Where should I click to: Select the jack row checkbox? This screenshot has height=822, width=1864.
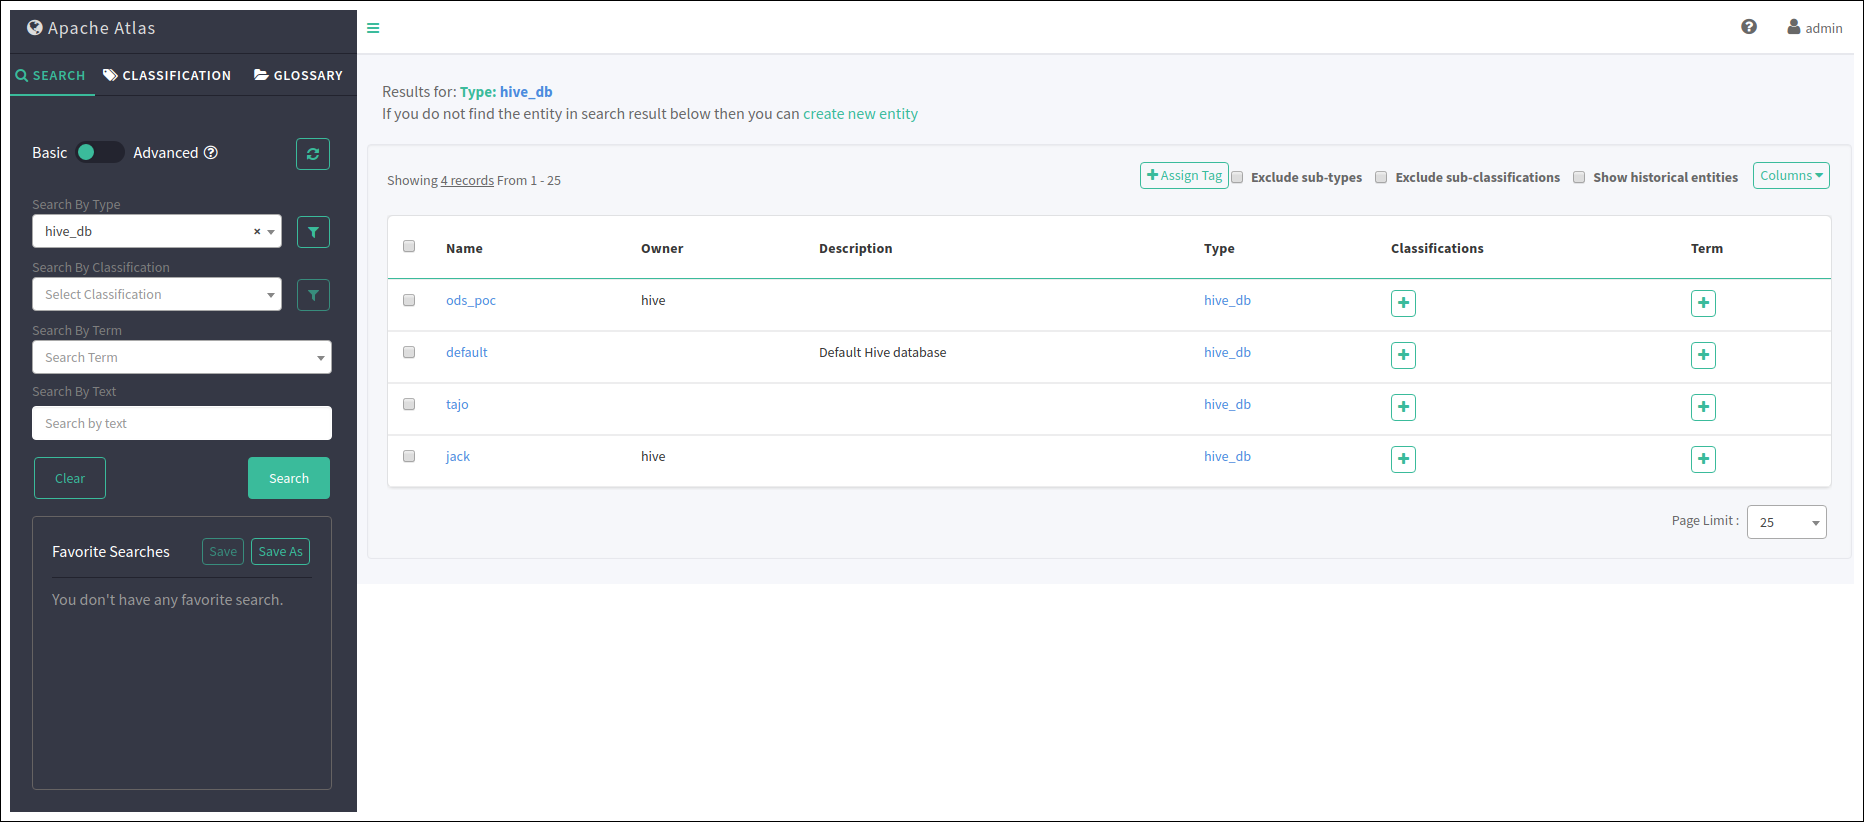pyautogui.click(x=409, y=456)
